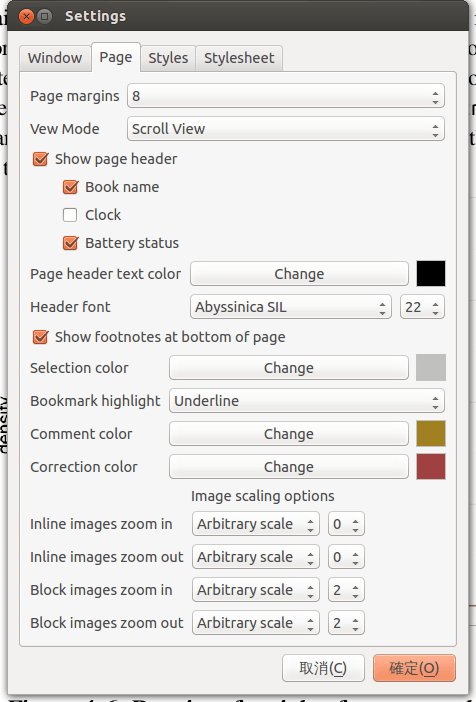The width and height of the screenshot is (476, 702).
Task: Click the black page header color swatch
Action: tap(431, 274)
